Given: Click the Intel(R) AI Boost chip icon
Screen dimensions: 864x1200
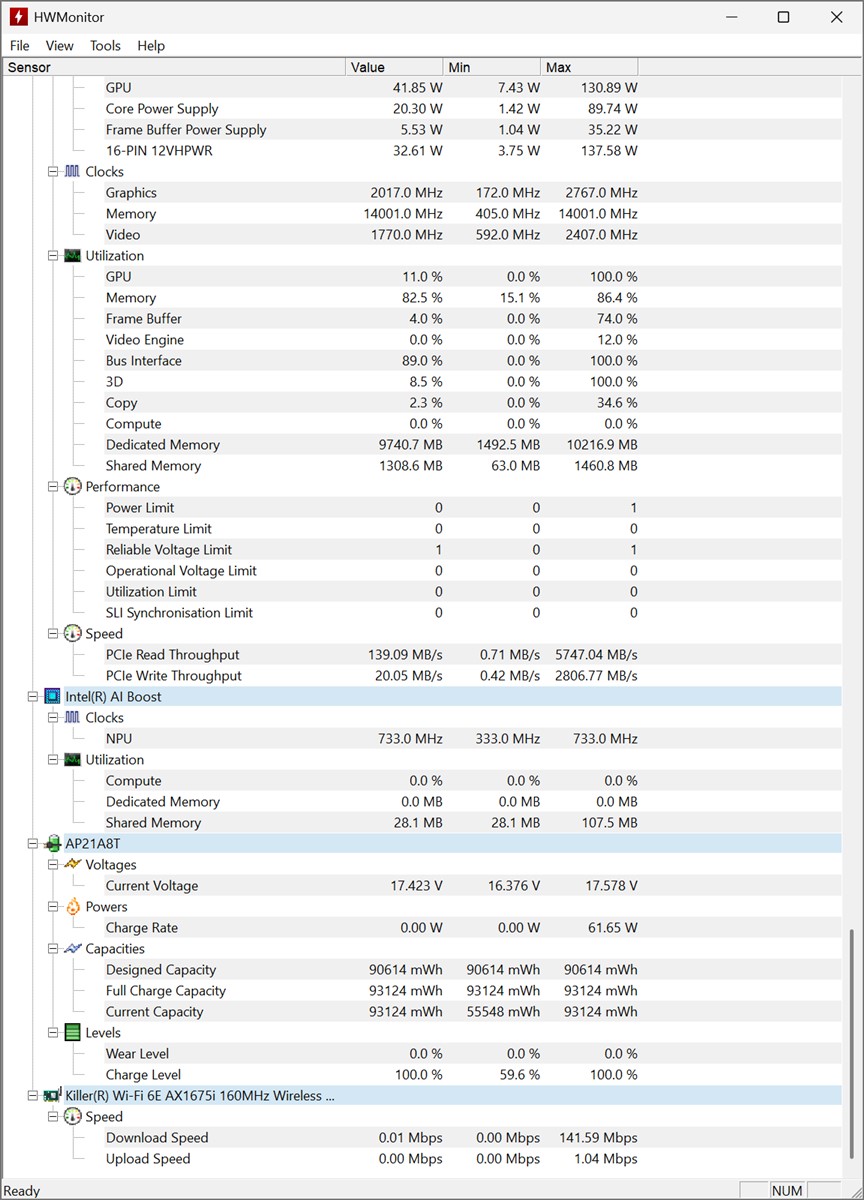Looking at the screenshot, I should pos(52,697).
